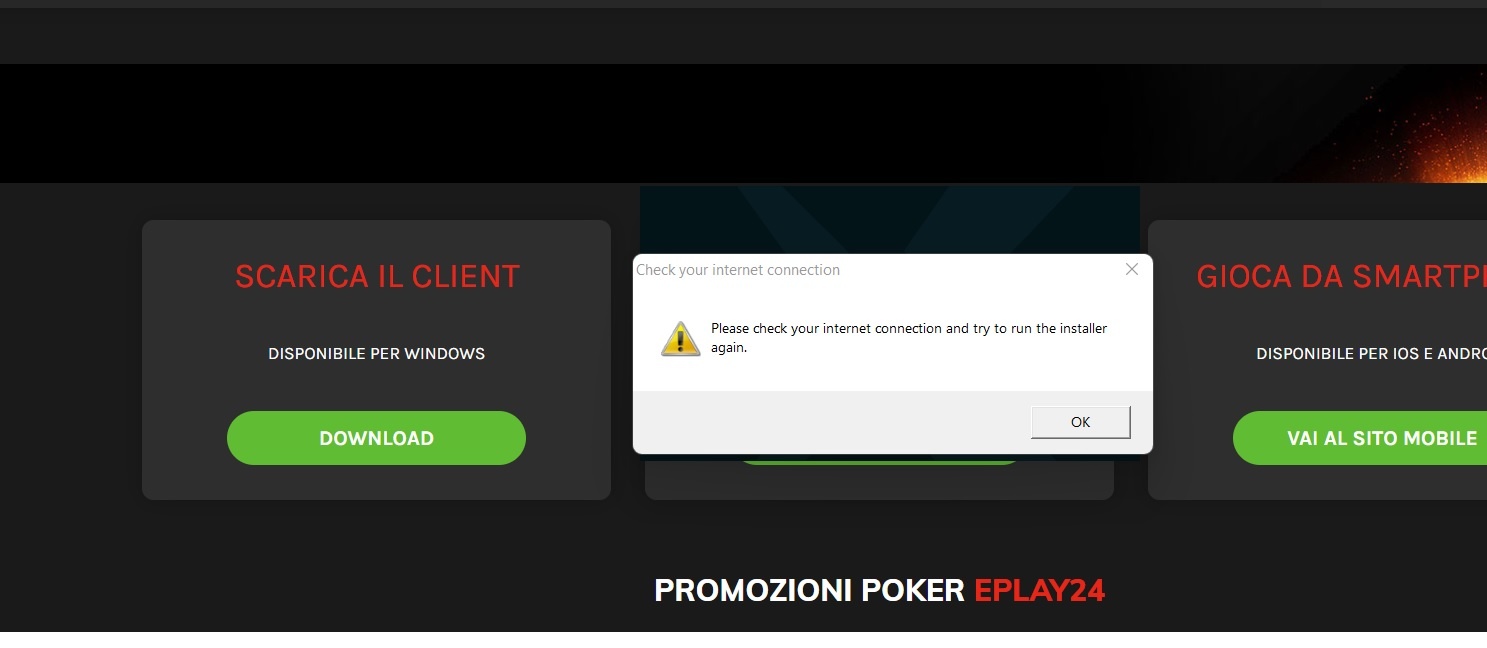
Task: Click the green DOWNLOAD button
Action: click(x=376, y=438)
